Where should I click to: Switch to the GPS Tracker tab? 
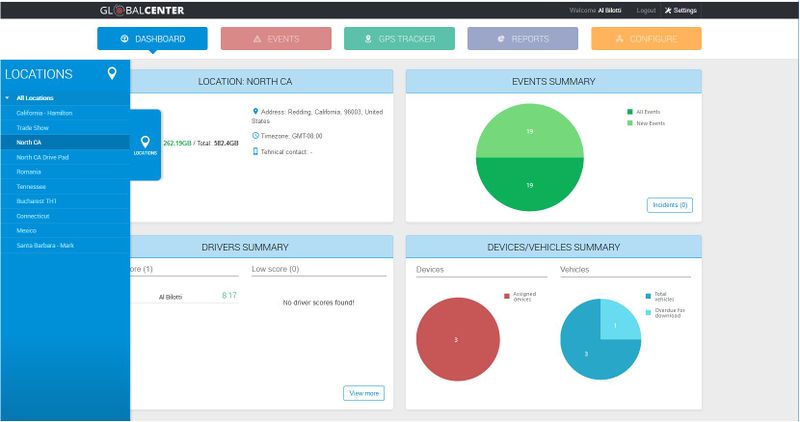click(399, 39)
